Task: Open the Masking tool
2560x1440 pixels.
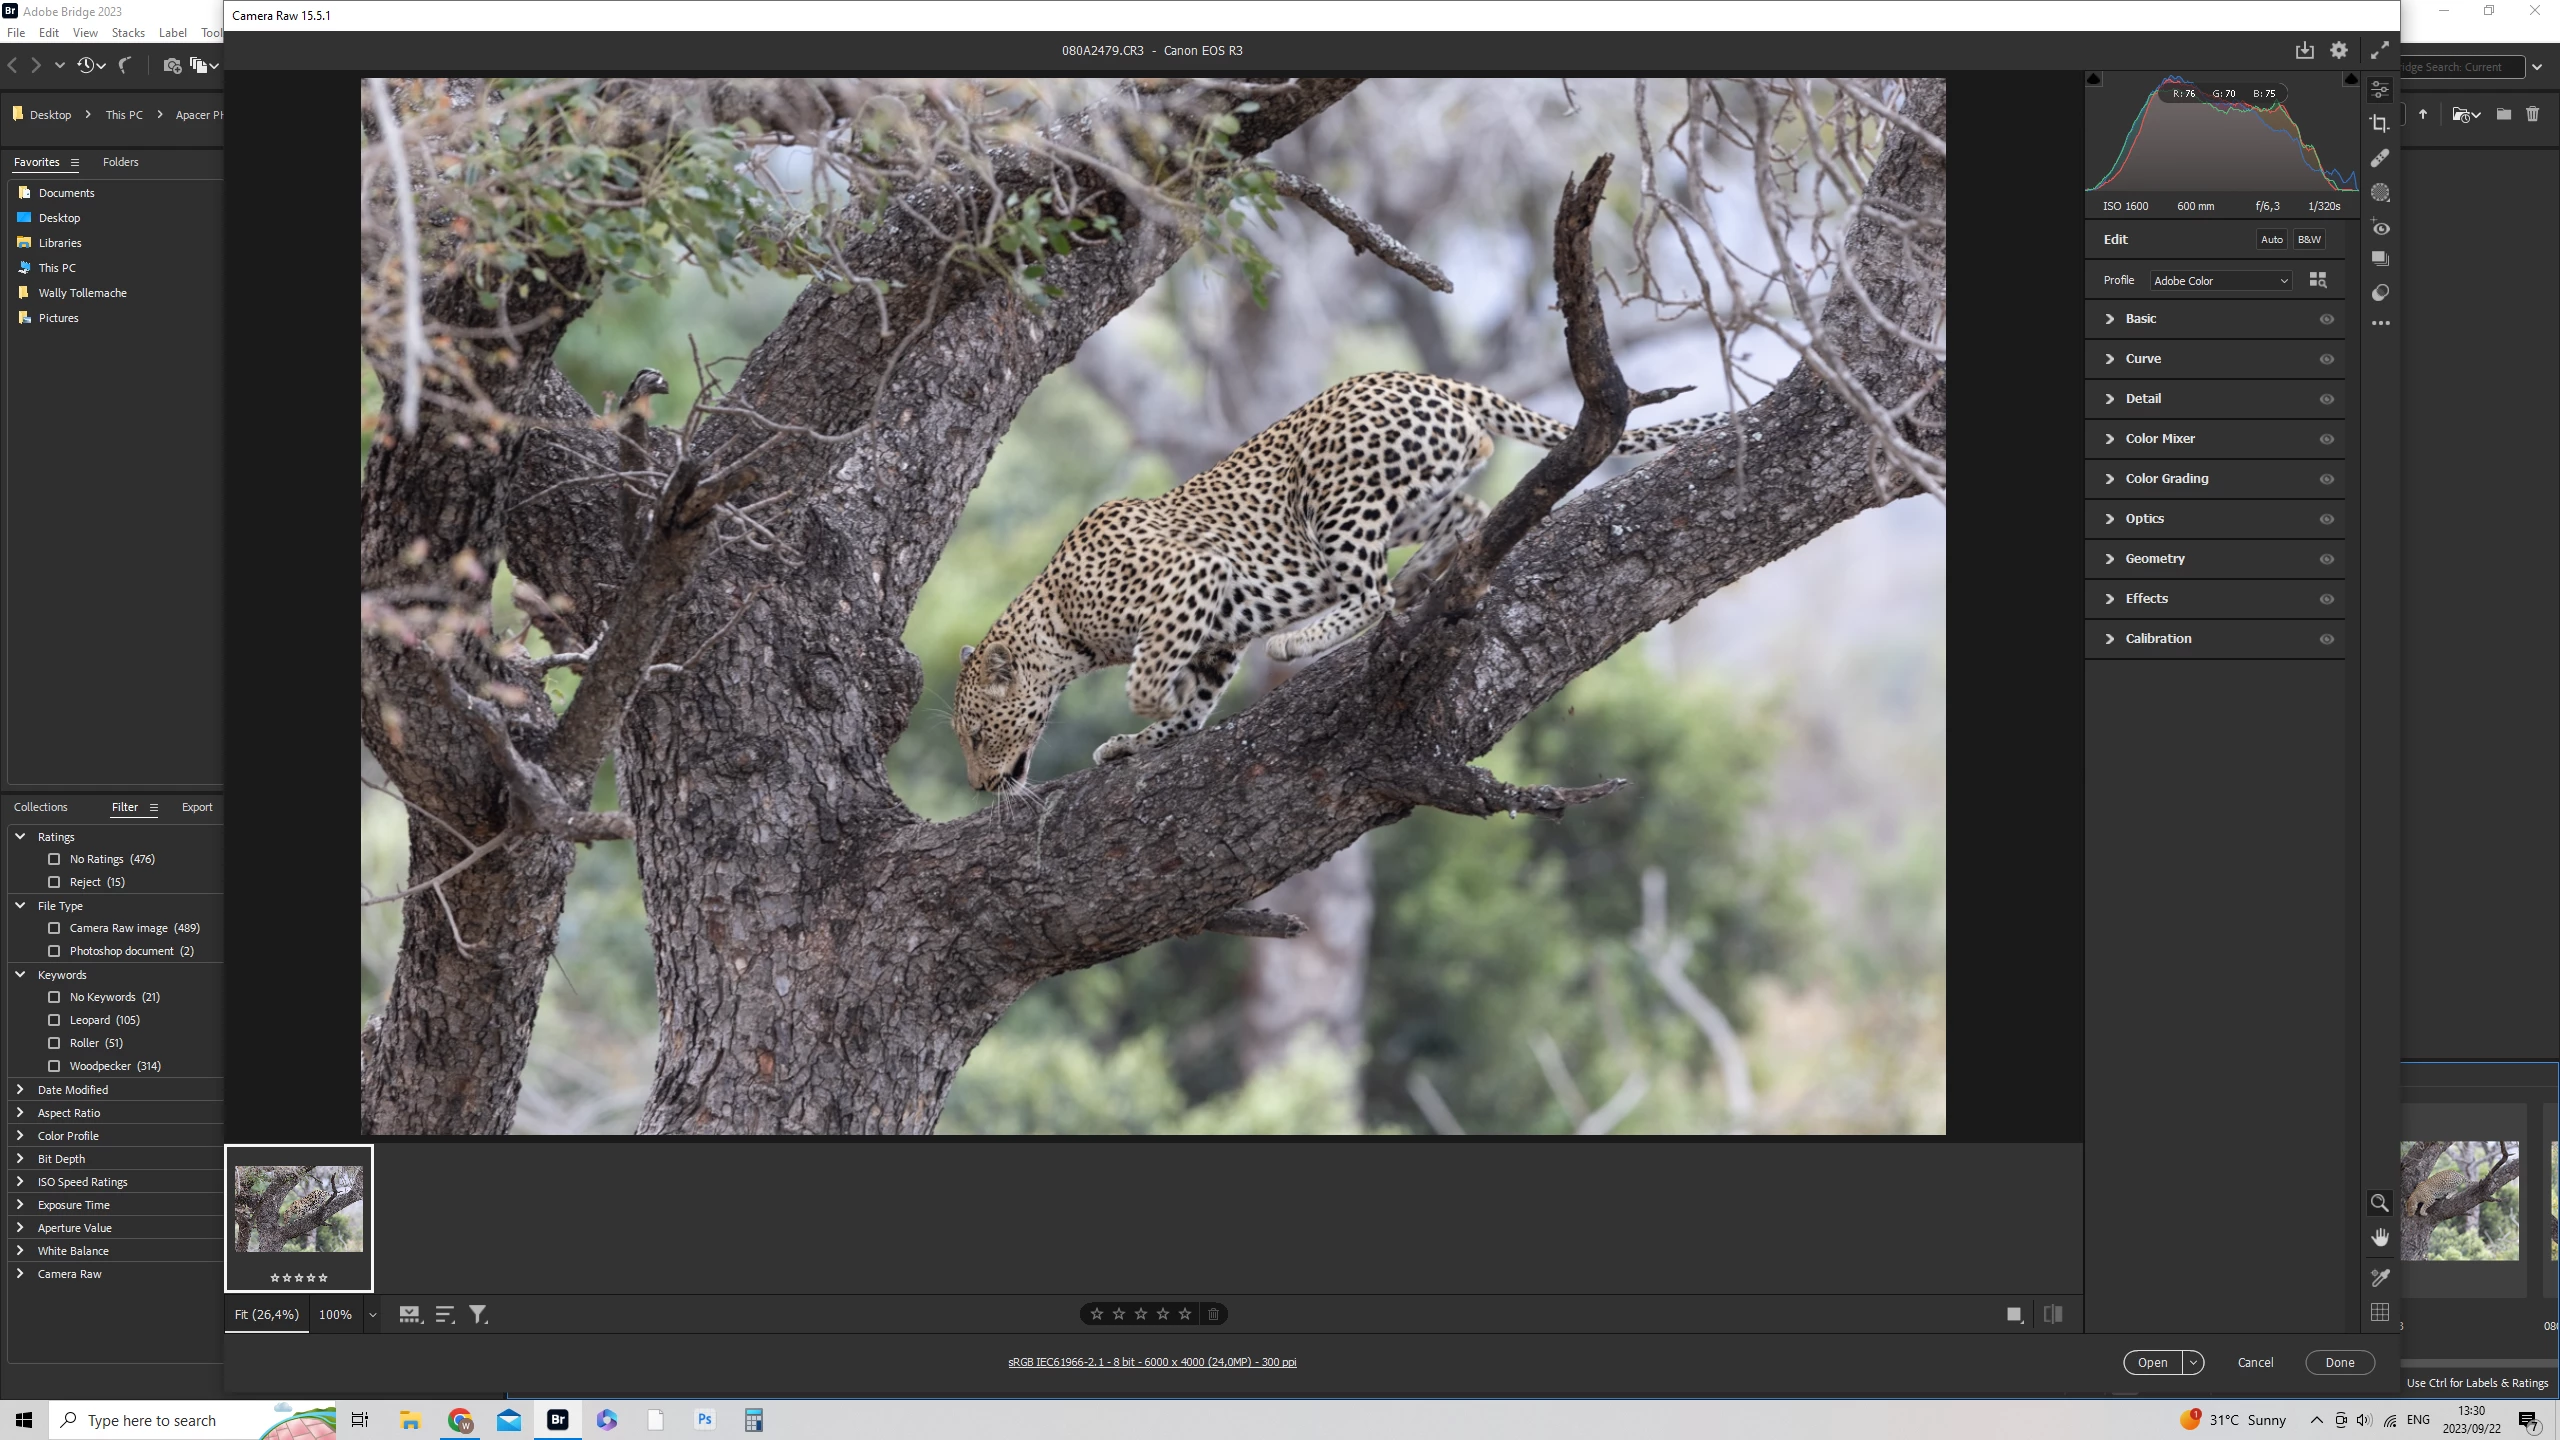Action: point(2380,193)
